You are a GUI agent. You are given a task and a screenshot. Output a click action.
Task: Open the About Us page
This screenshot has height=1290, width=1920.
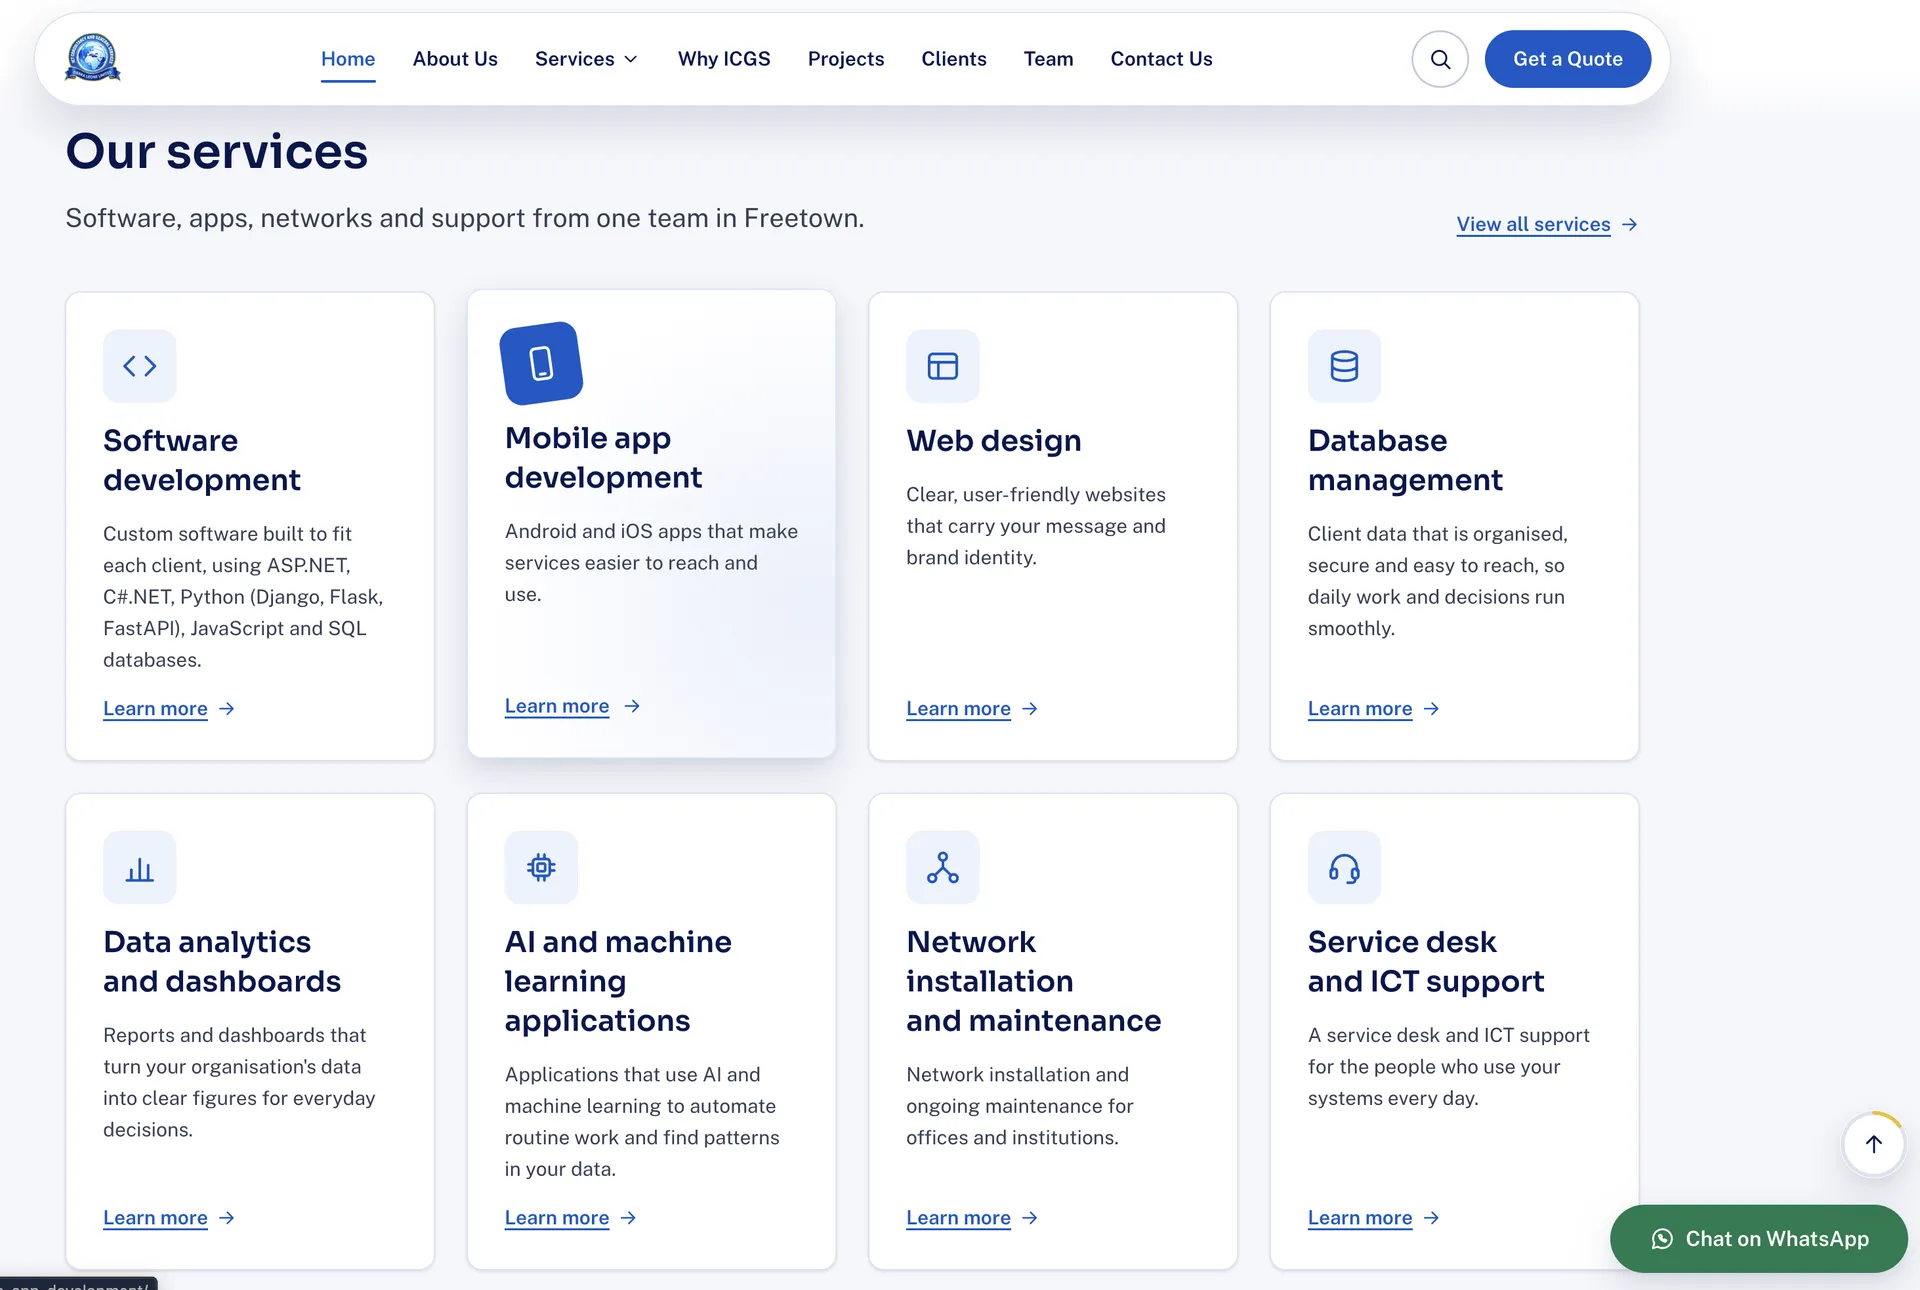[455, 59]
